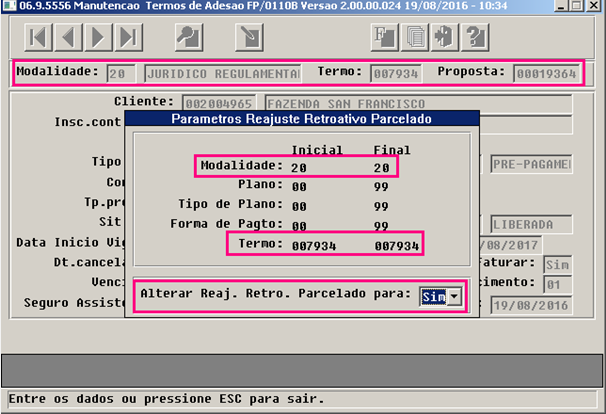Image resolution: width=606 pixels, height=414 pixels.
Task: Click the field showing 01 beside imento
Action: coord(557,285)
